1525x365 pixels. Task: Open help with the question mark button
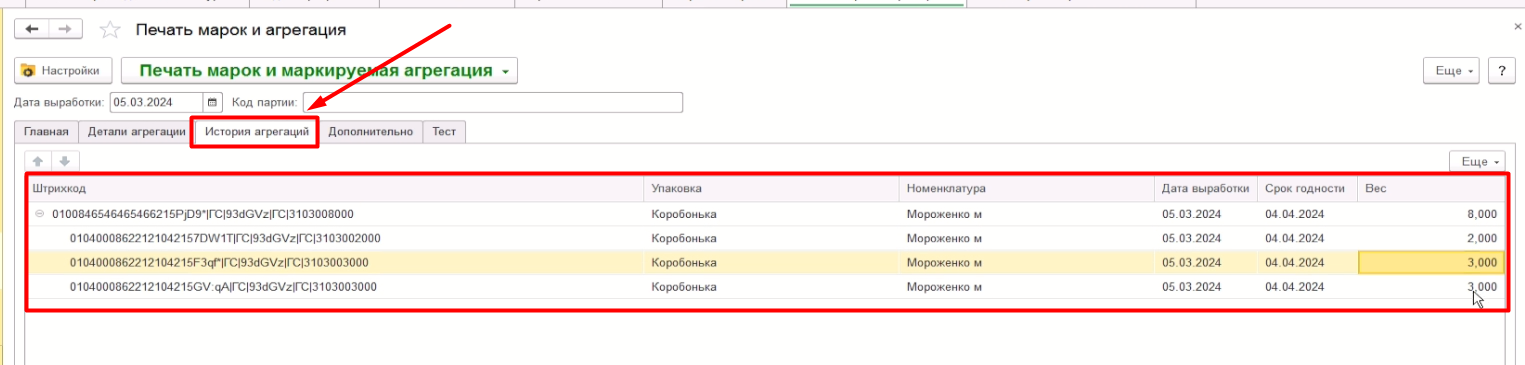pos(1501,71)
